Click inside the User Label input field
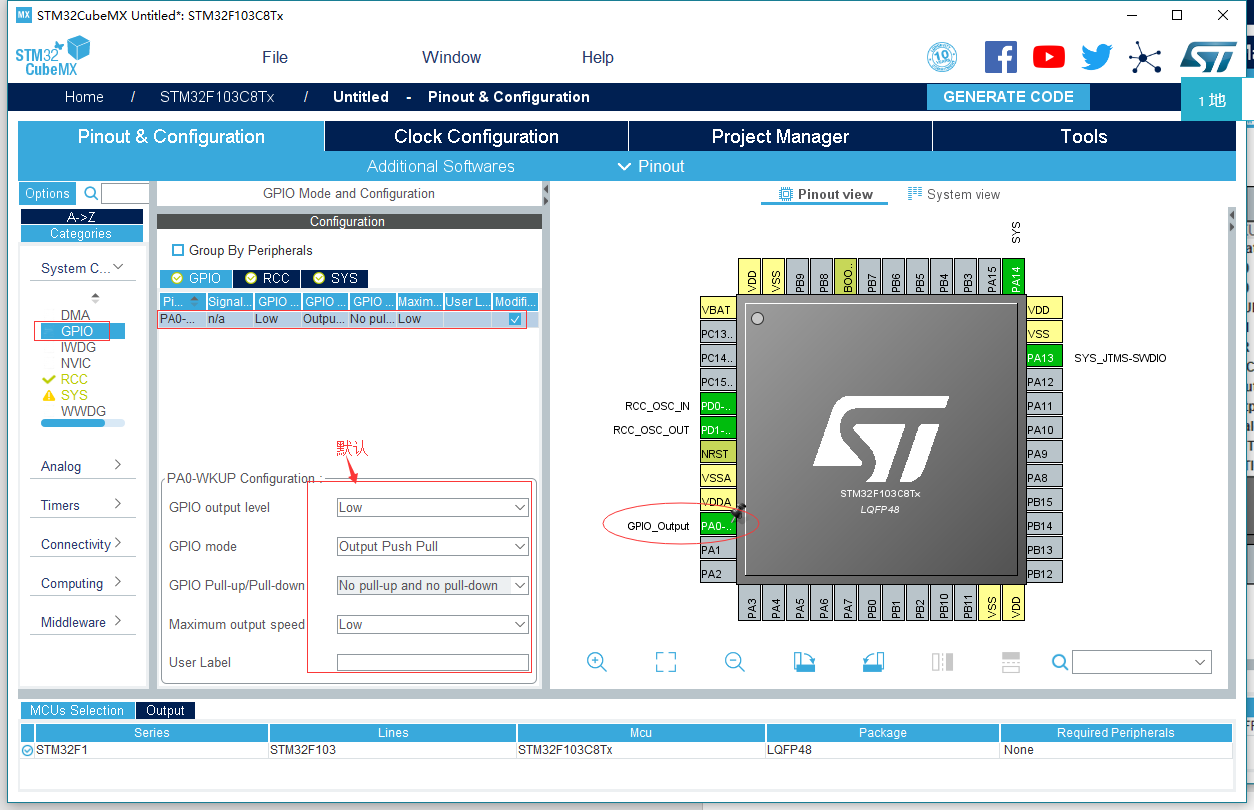Image resolution: width=1254 pixels, height=810 pixels. pos(432,662)
